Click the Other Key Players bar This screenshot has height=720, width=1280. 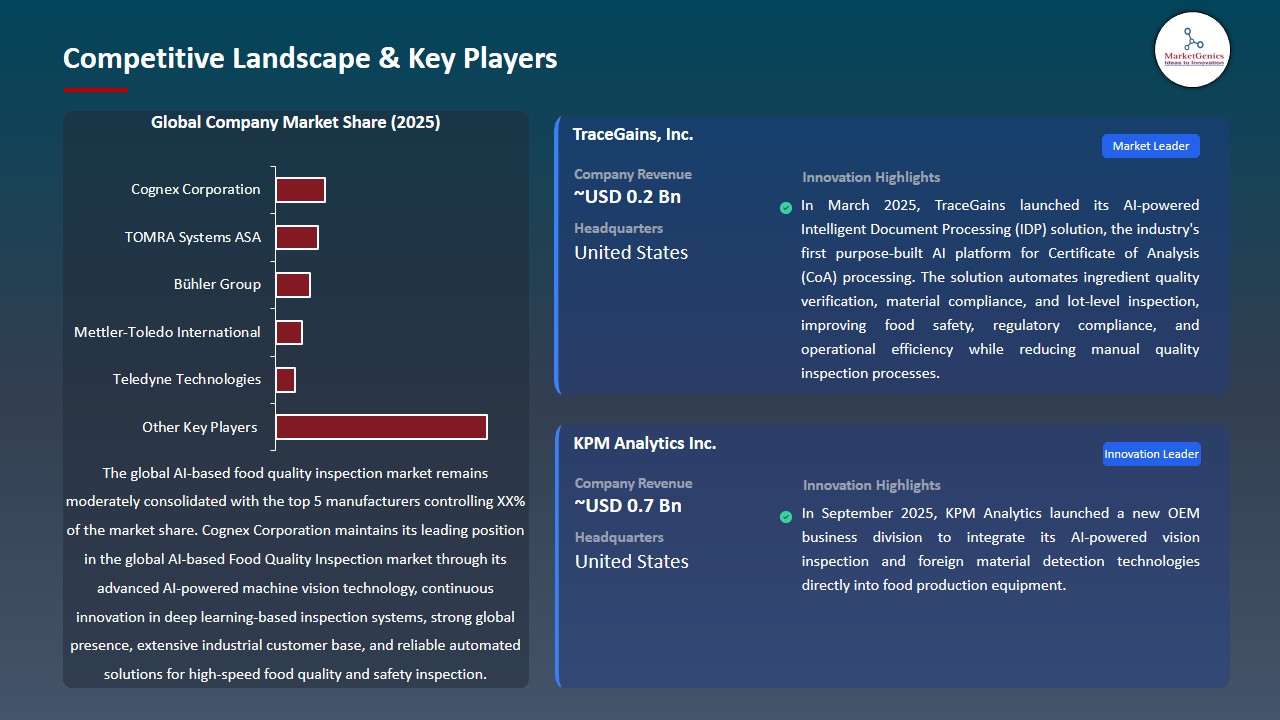tap(381, 427)
